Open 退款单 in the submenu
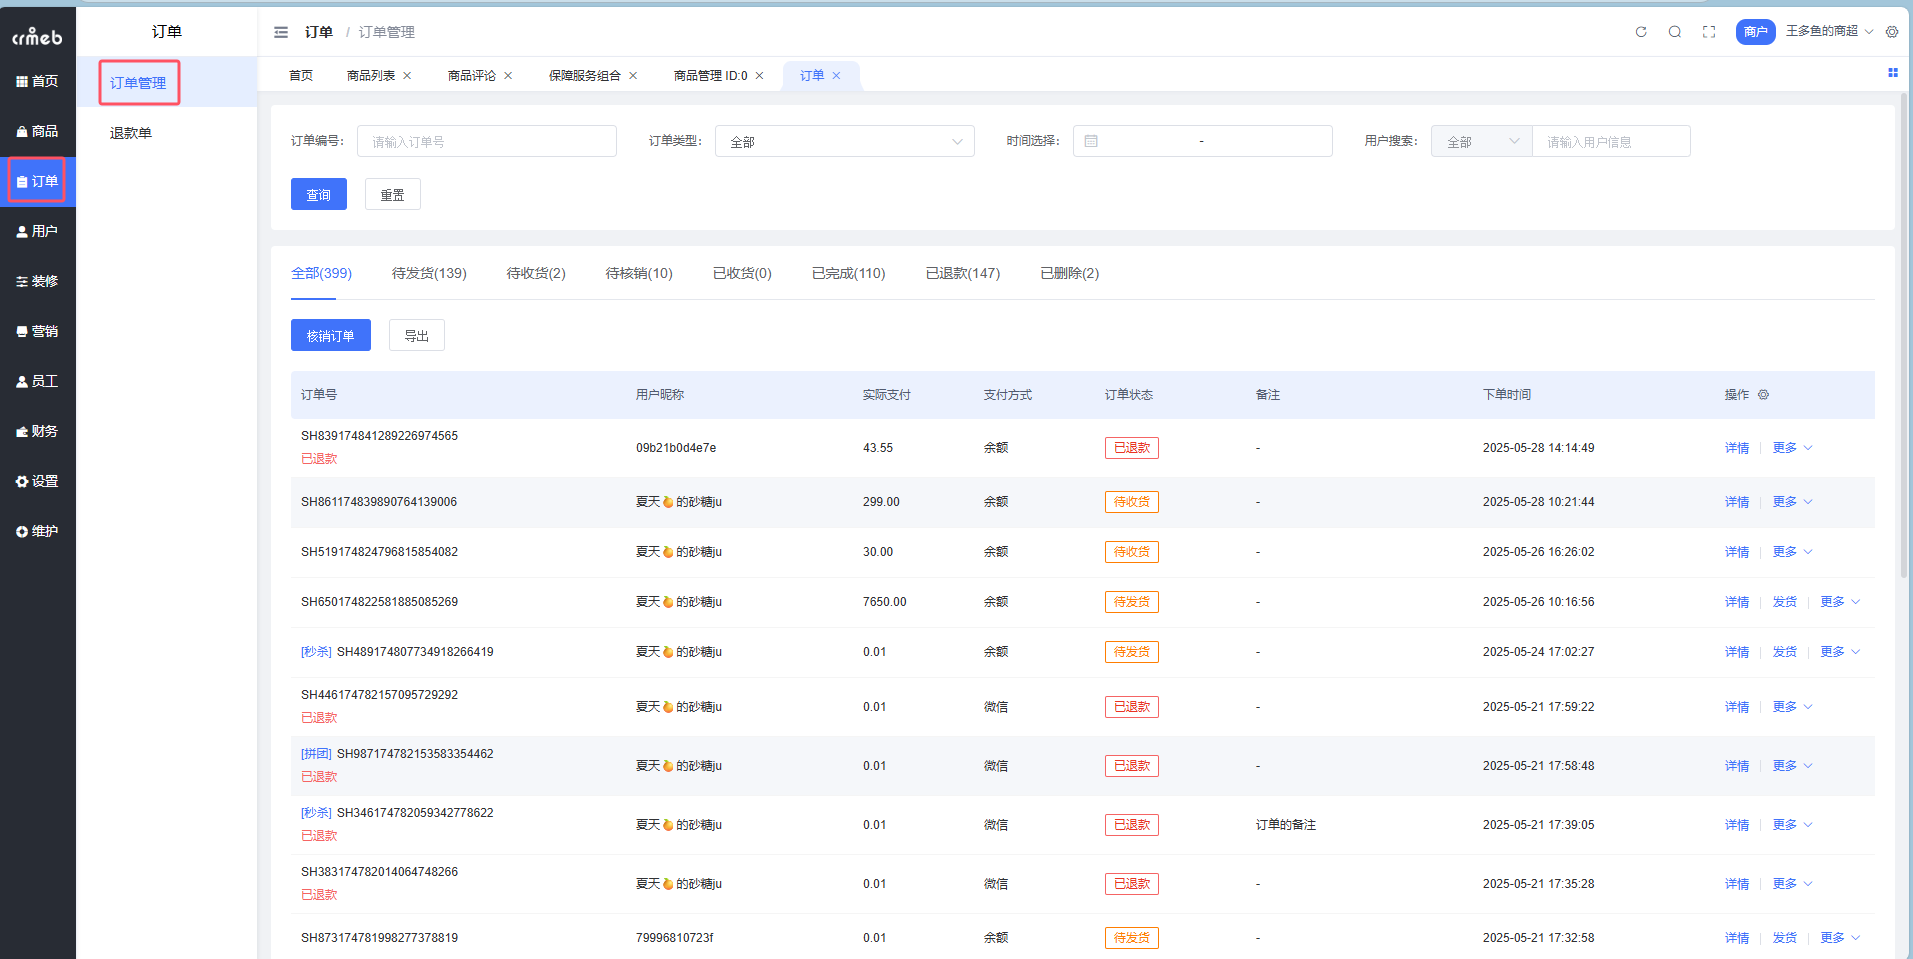Screen dimensions: 1913x959 pos(131,133)
